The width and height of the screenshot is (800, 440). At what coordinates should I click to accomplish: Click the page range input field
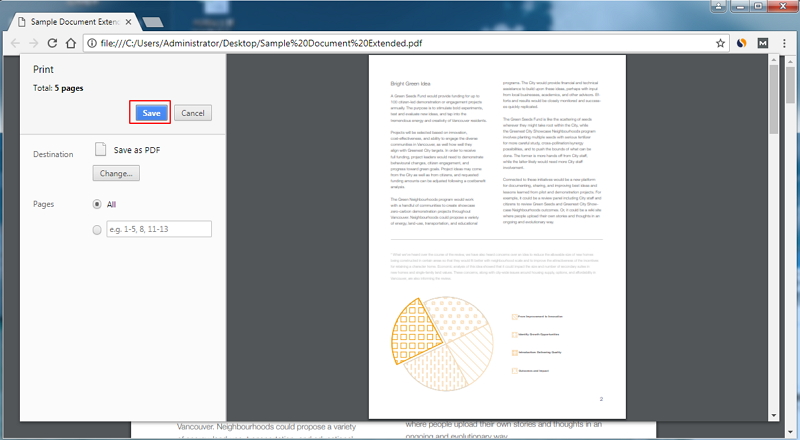[159, 229]
